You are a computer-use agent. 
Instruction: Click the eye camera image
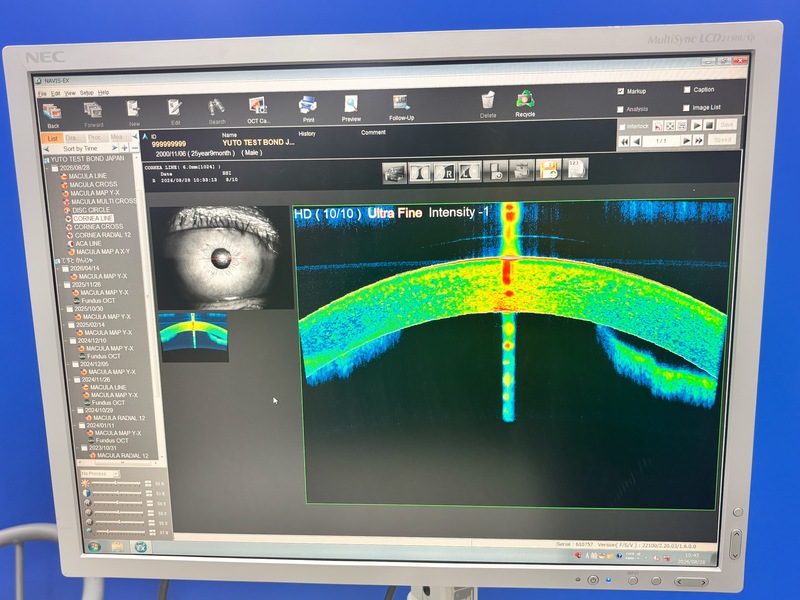[222, 257]
